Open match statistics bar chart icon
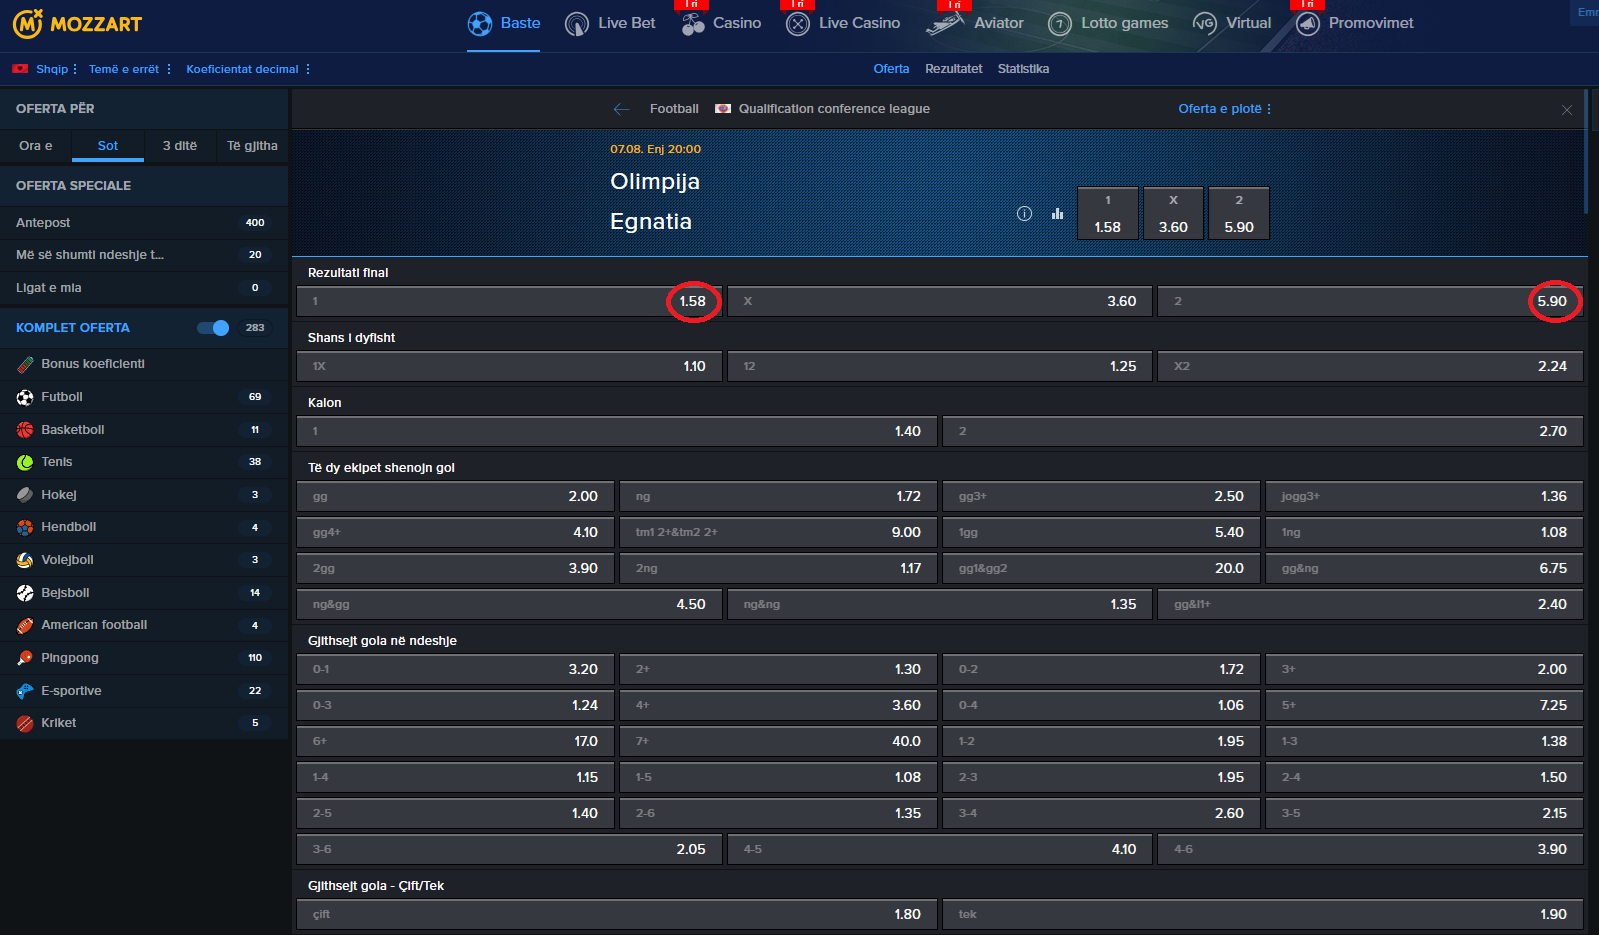1599x935 pixels. click(x=1057, y=213)
